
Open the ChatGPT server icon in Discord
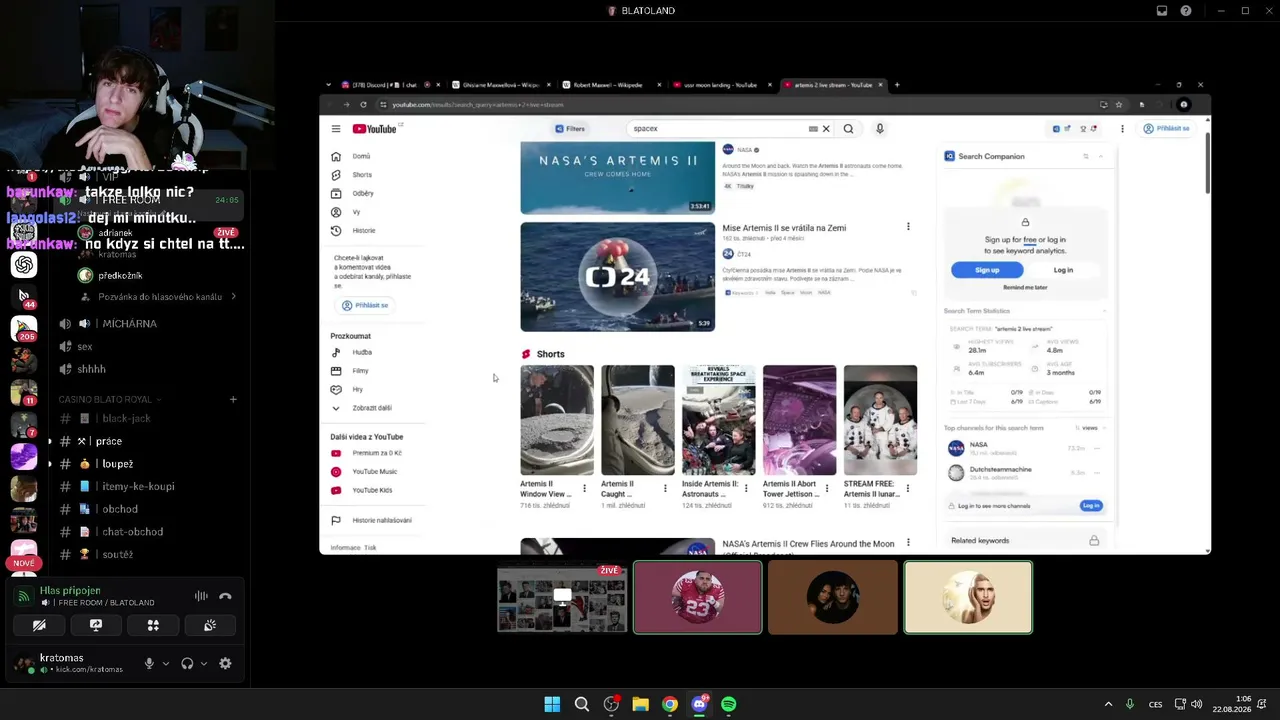[x=24, y=264]
